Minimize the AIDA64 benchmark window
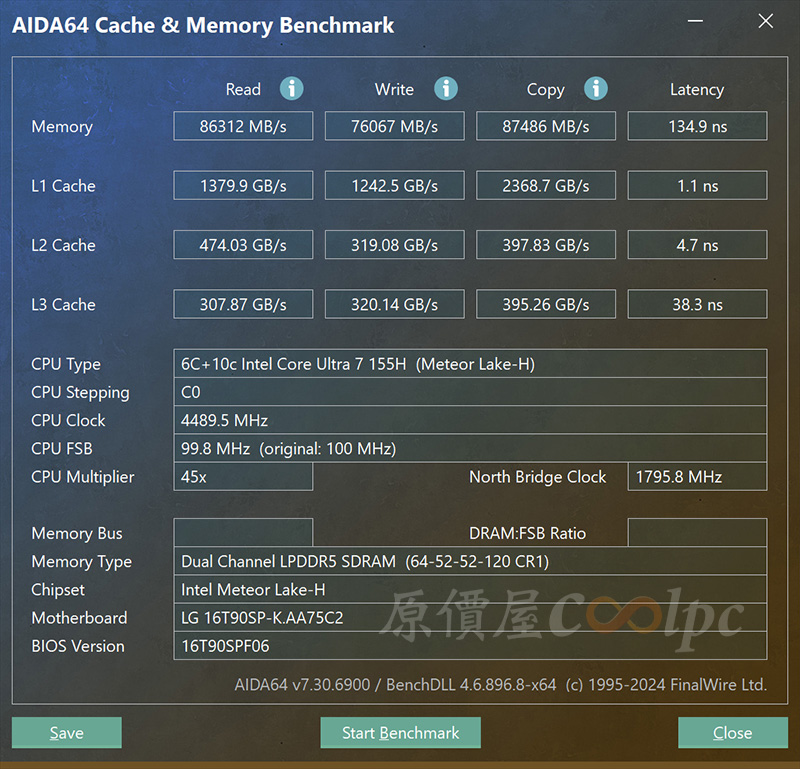The image size is (800, 769). 695,21
